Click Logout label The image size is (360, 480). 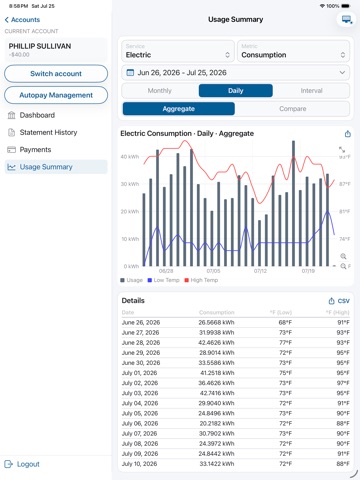(x=28, y=464)
